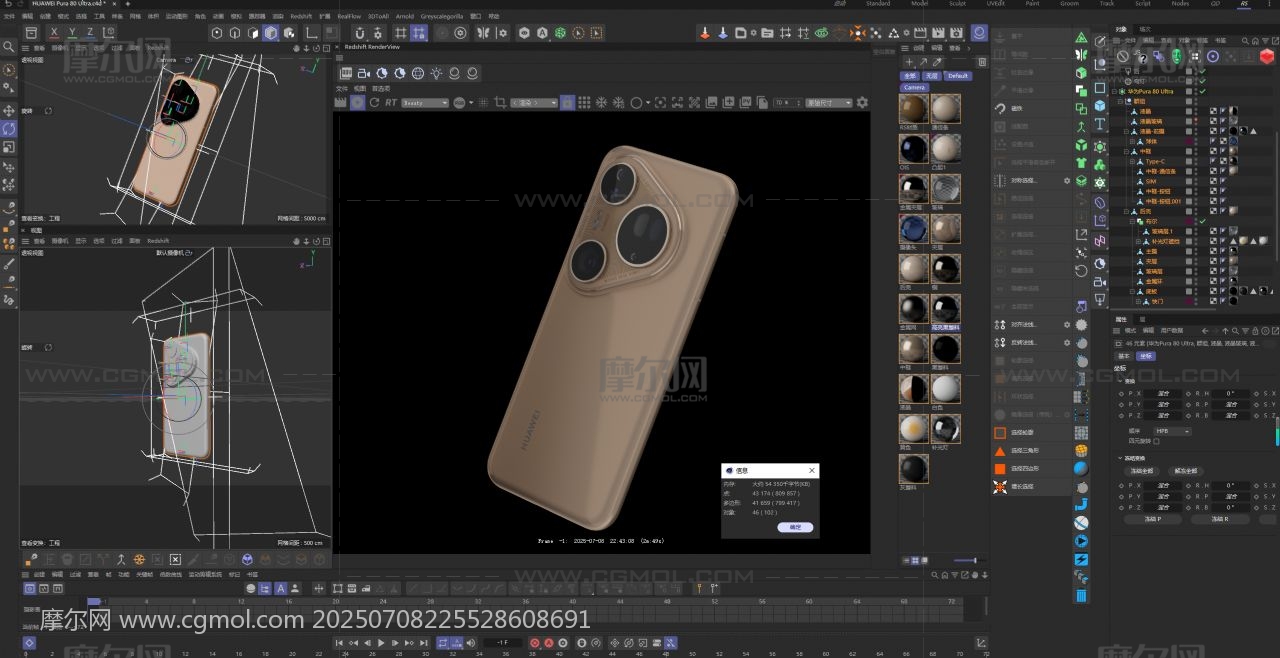Select the 玻璃 glass material swatch
Viewport: 1280px width, 658px height.
coord(945,189)
